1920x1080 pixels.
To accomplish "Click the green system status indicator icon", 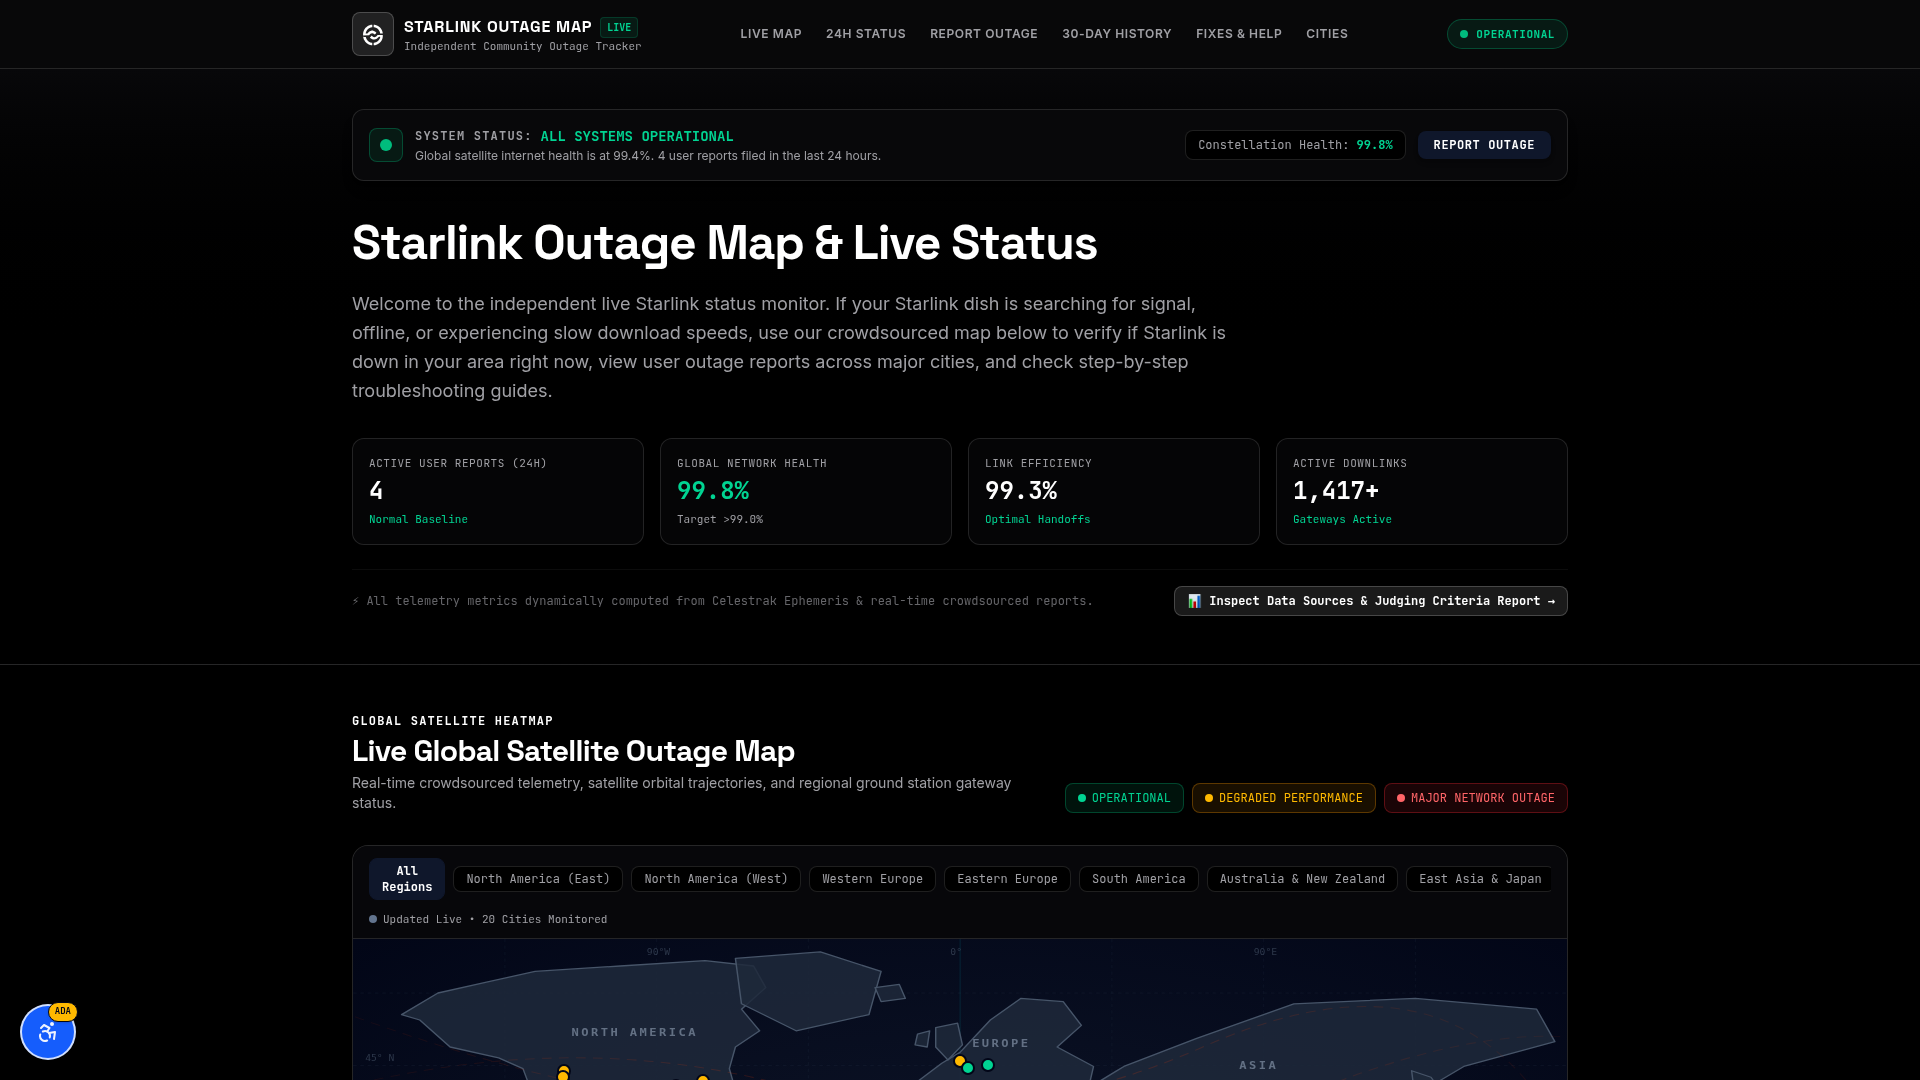I will [386, 145].
